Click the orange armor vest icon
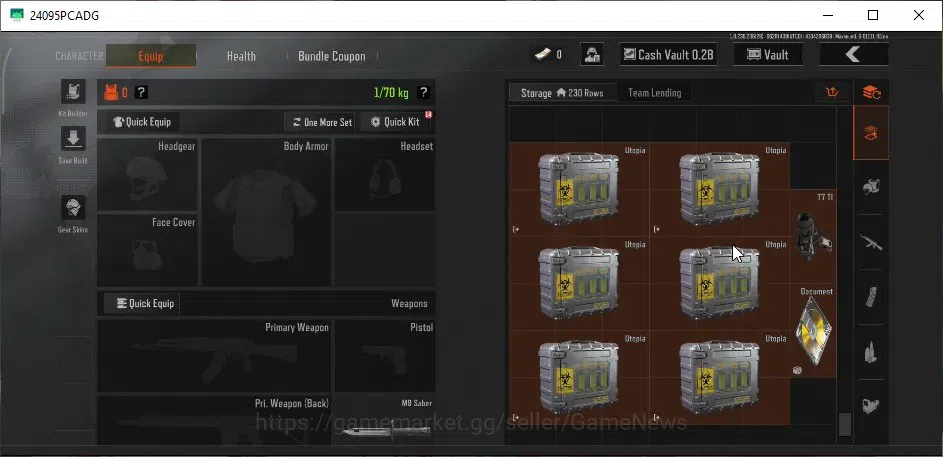The image size is (943, 457). (x=111, y=92)
